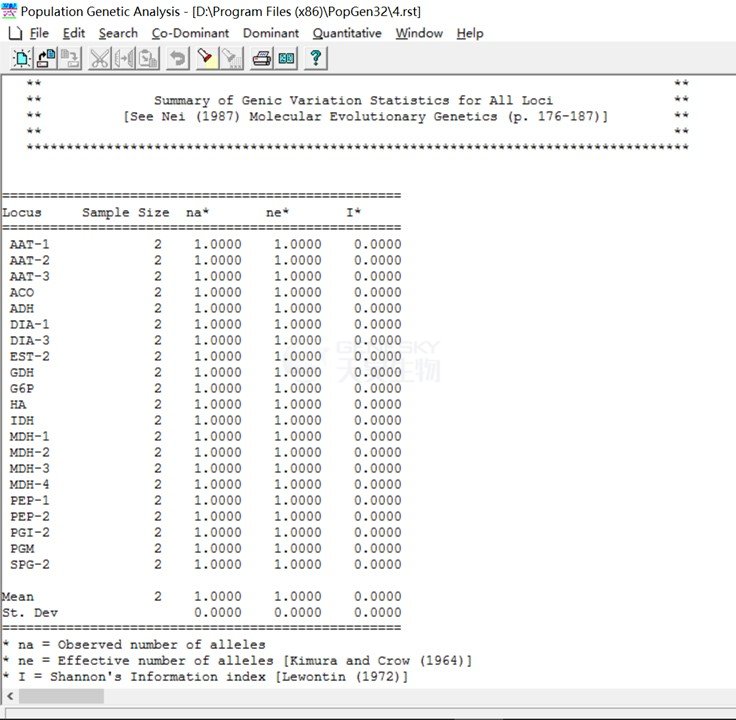Click the greyed-out Save toolbar icon
This screenshot has width=736, height=720.
tap(70, 59)
